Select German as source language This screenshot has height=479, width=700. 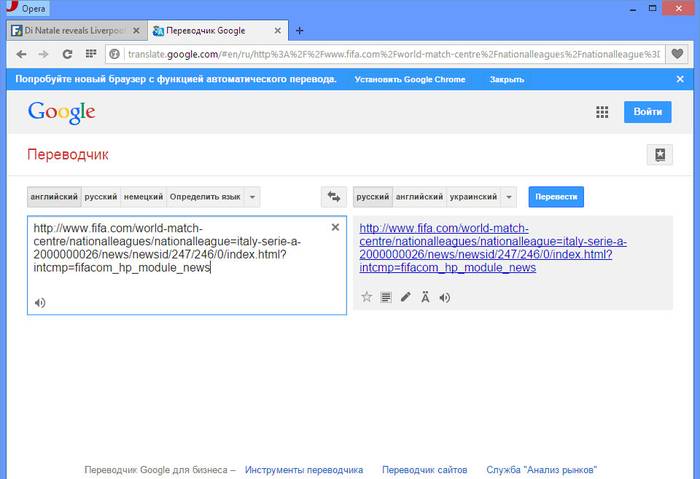coord(142,197)
